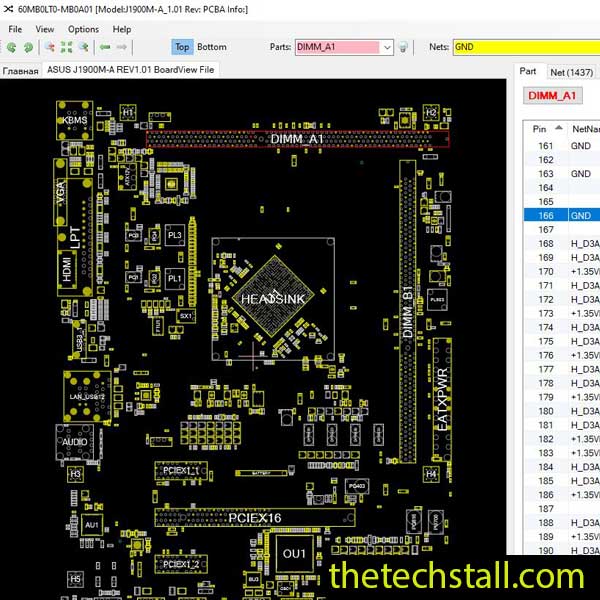Click the PL3 inductor on board

(x=175, y=235)
